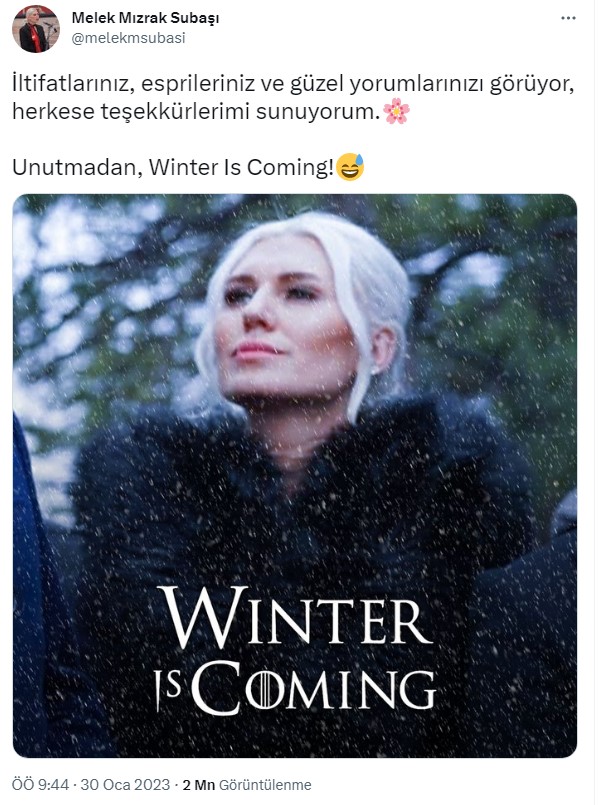Click the word WINTER in the image
This screenshot has height=805, width=600.
tap(295, 618)
